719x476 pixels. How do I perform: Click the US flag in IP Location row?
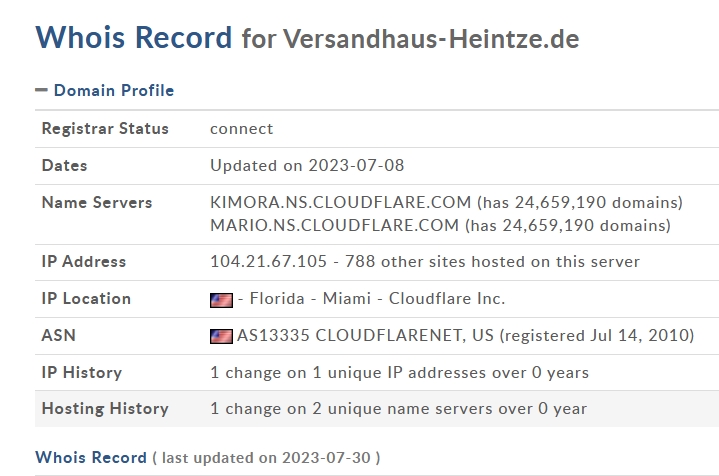[221, 300]
